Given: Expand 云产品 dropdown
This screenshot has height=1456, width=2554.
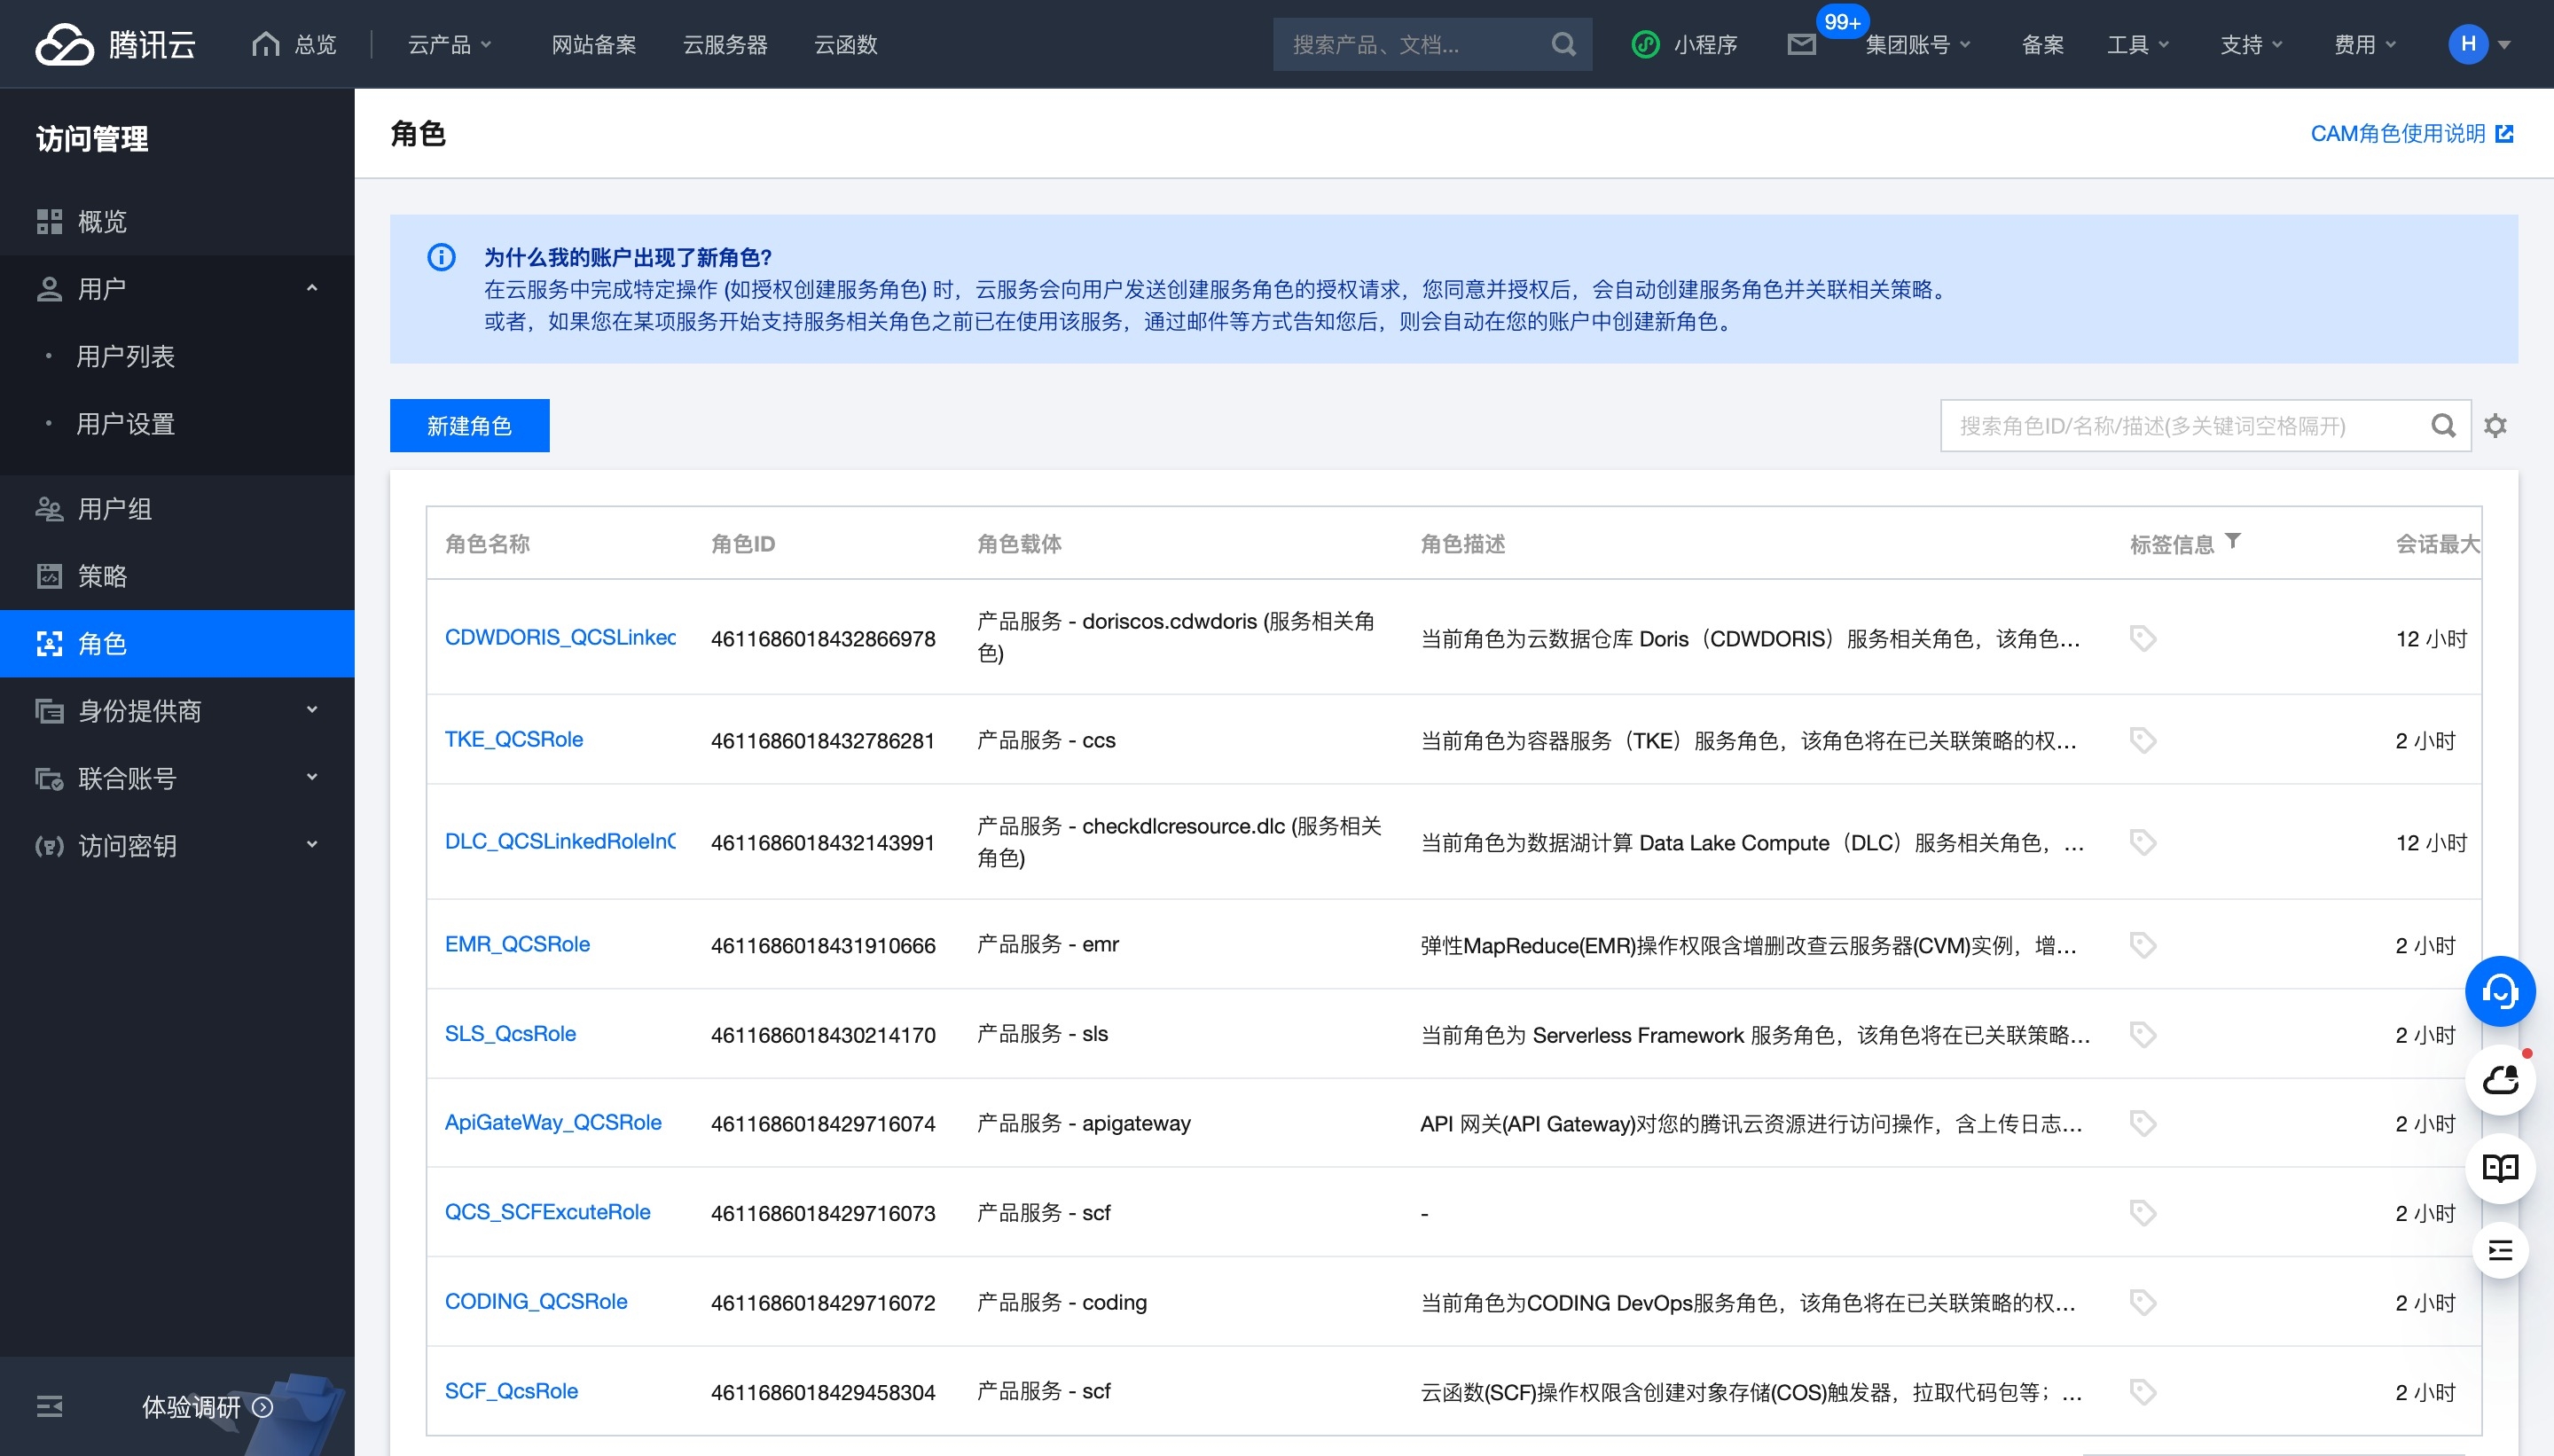Looking at the screenshot, I should [449, 44].
